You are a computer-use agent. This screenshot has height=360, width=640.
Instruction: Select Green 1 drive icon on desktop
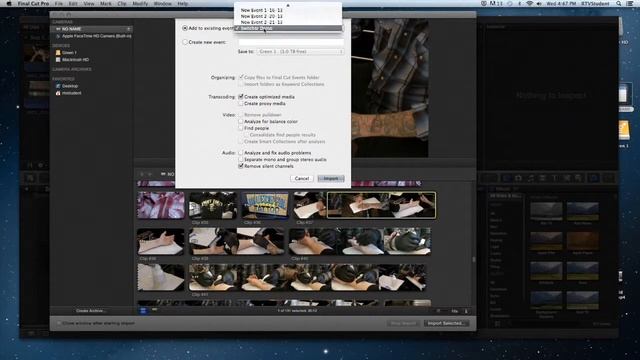pos(624,131)
